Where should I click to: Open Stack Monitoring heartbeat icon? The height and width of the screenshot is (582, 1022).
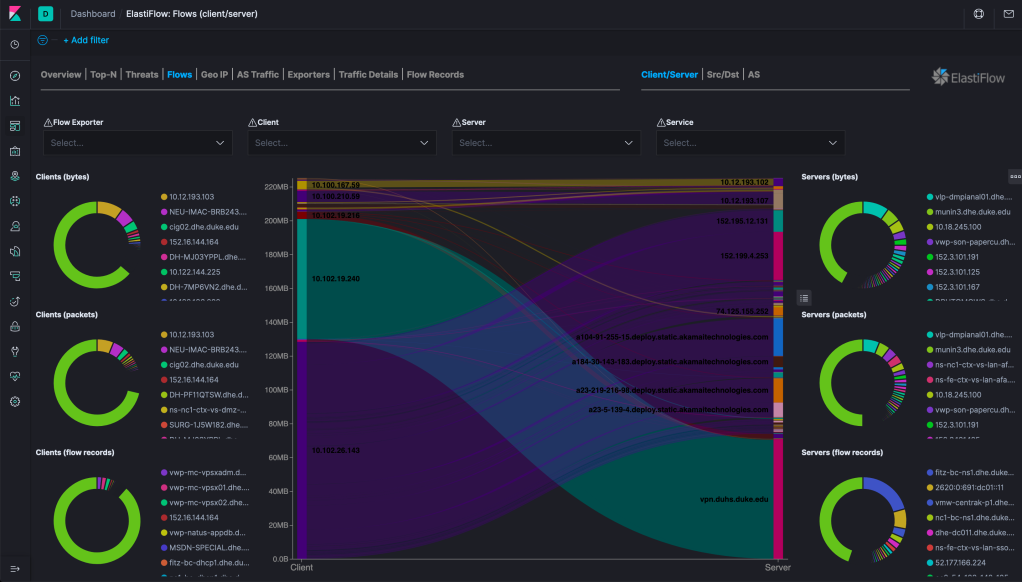[x=15, y=377]
